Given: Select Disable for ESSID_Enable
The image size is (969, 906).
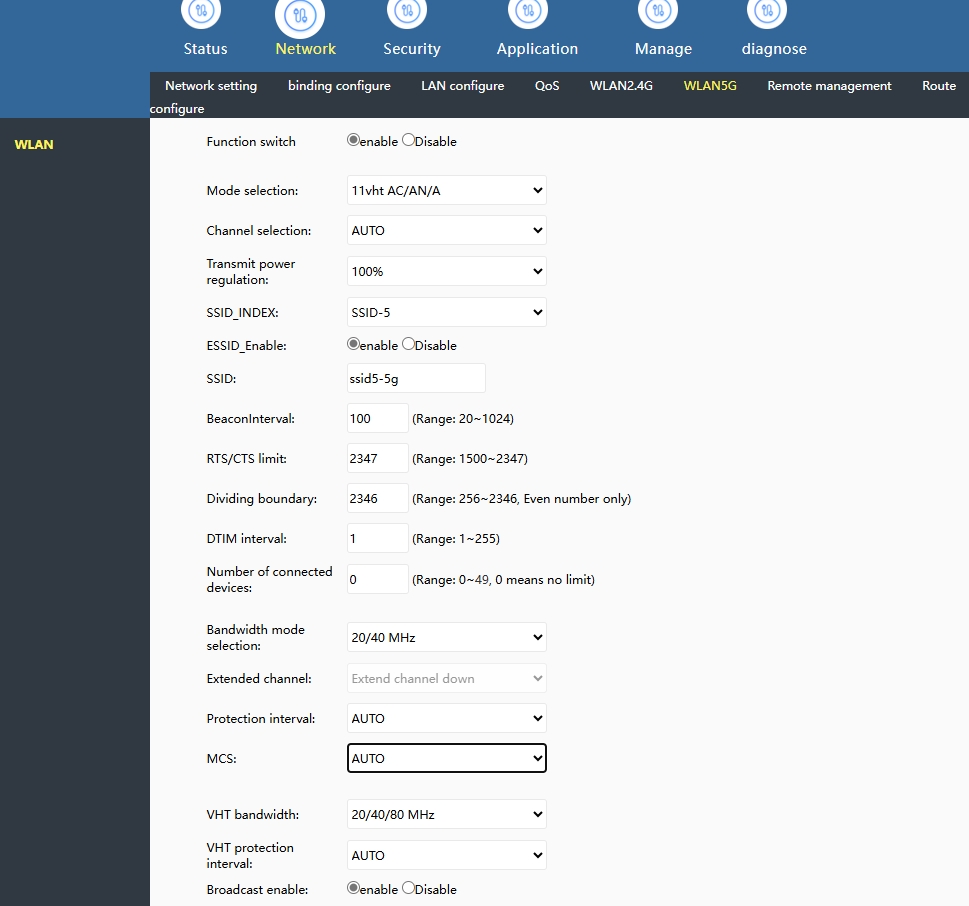Looking at the screenshot, I should [x=408, y=344].
